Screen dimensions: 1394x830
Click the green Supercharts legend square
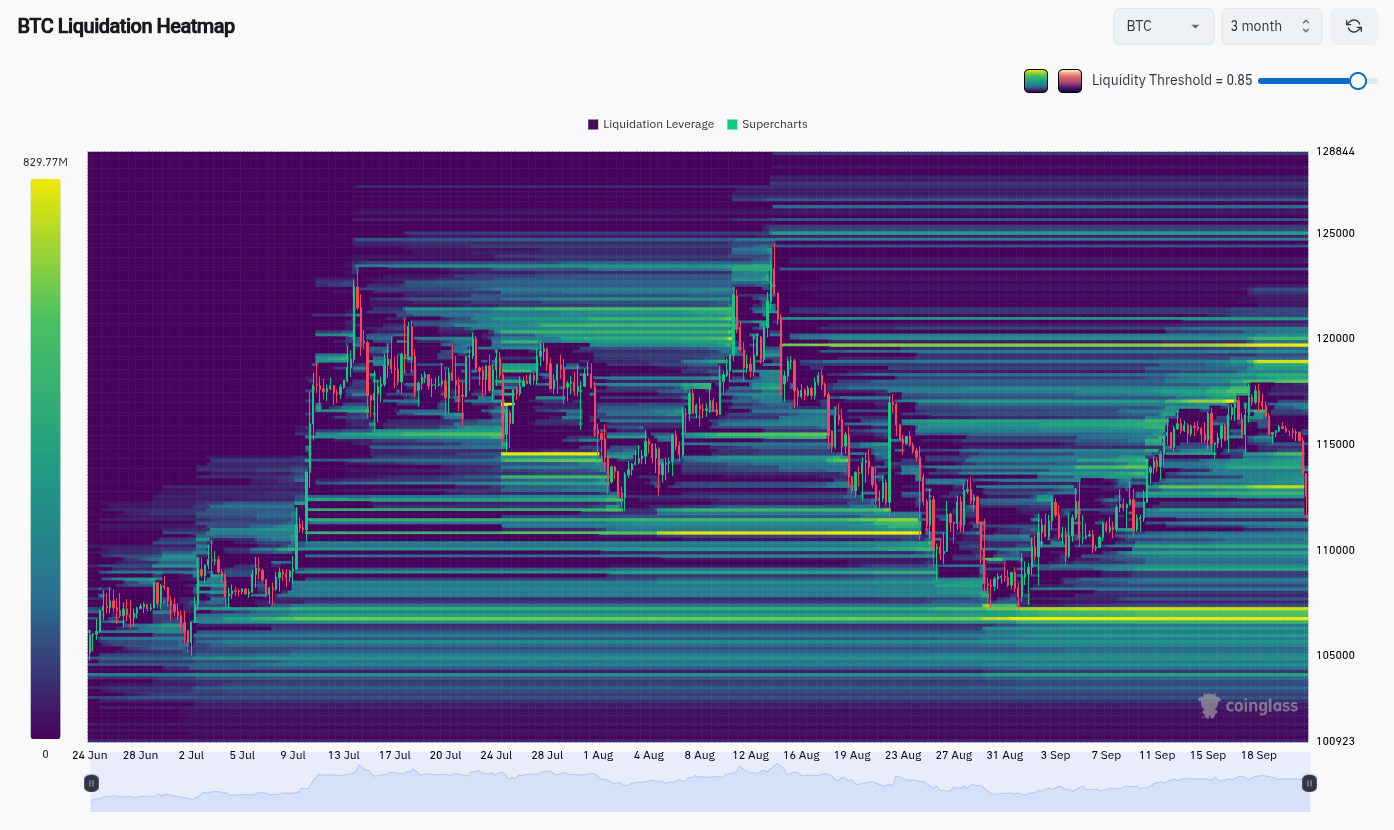click(x=732, y=125)
